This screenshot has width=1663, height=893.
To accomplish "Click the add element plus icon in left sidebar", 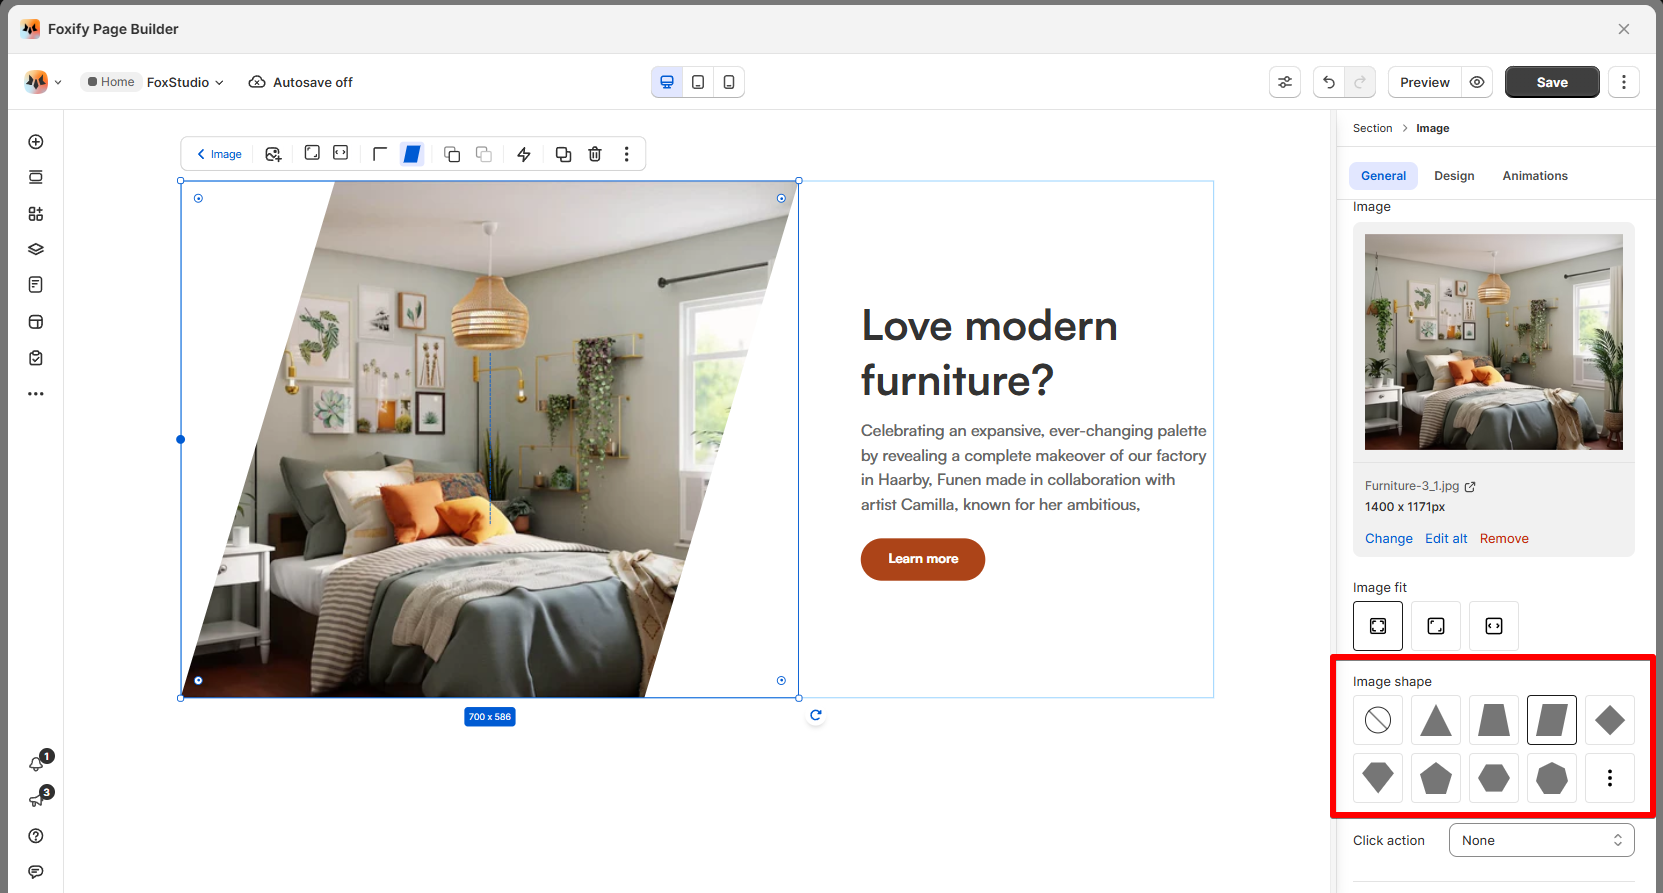I will coord(36,142).
